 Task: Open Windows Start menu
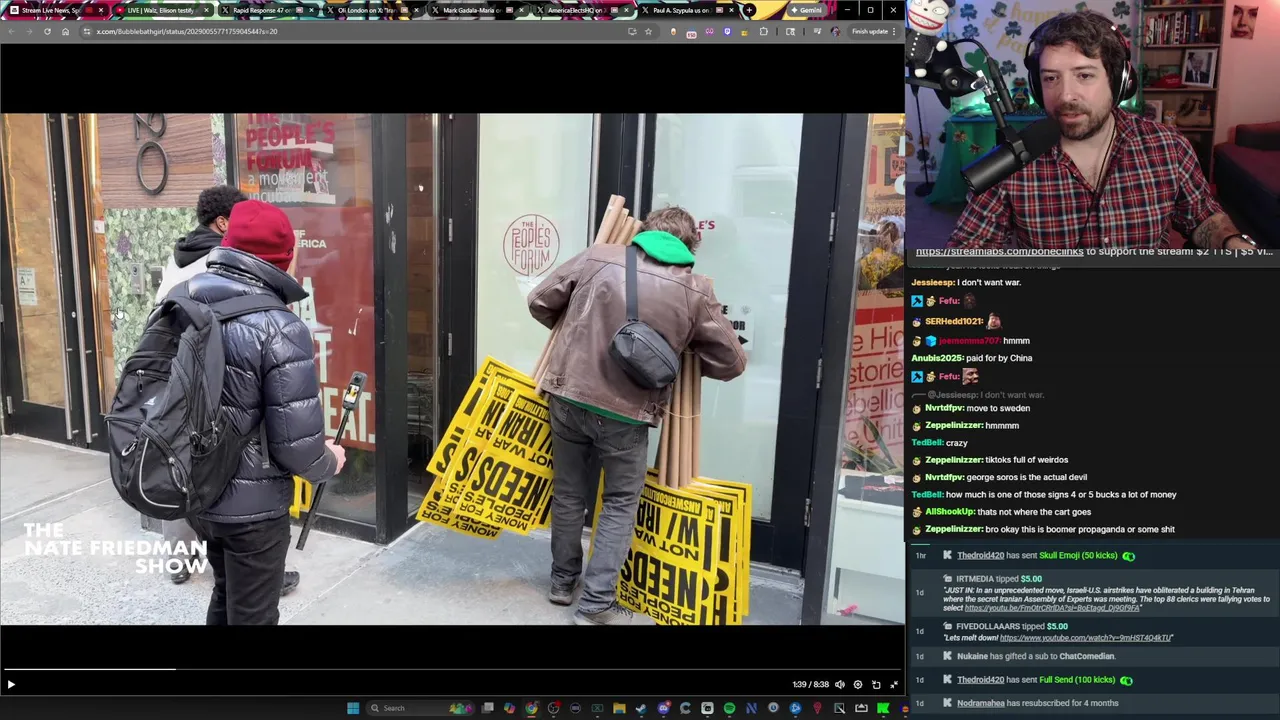[x=353, y=708]
